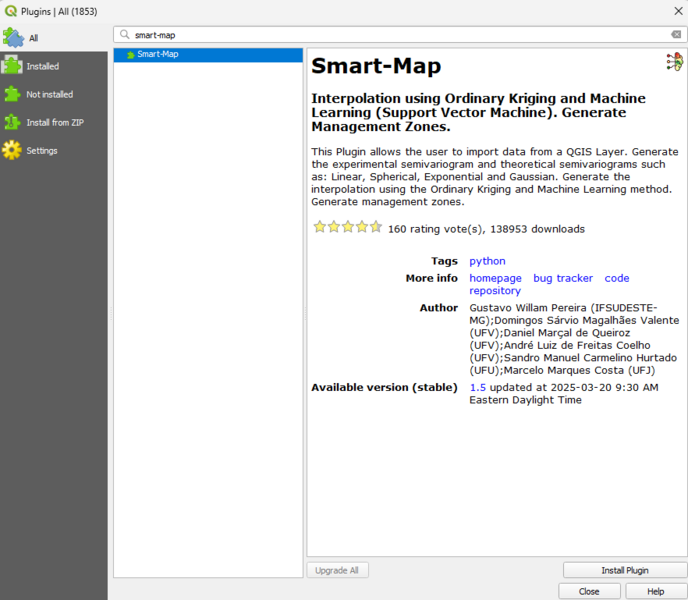688x600 pixels.
Task: Click the Smart-Map plugin logo icon
Action: pos(674,63)
